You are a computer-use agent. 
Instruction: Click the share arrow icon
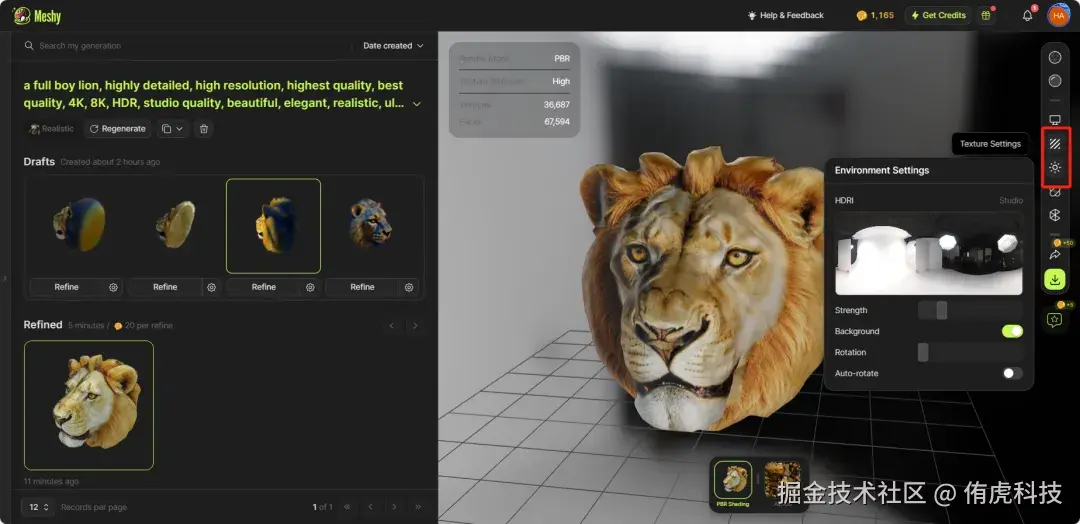tap(1055, 255)
